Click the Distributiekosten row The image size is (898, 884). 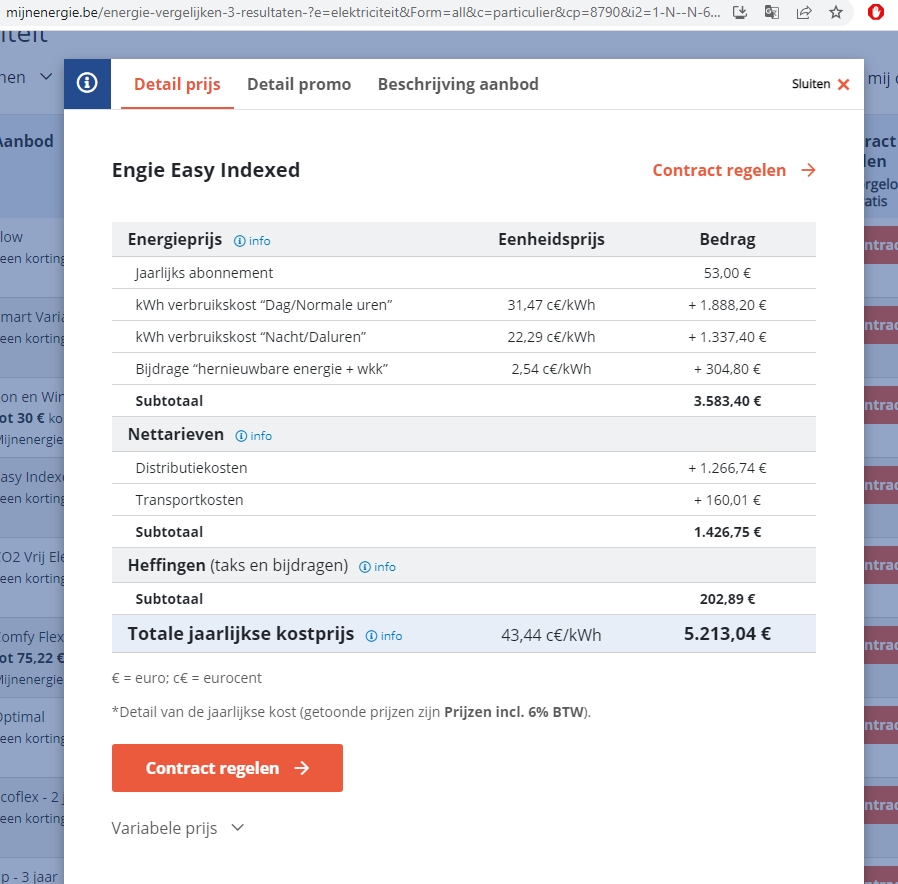click(464, 468)
